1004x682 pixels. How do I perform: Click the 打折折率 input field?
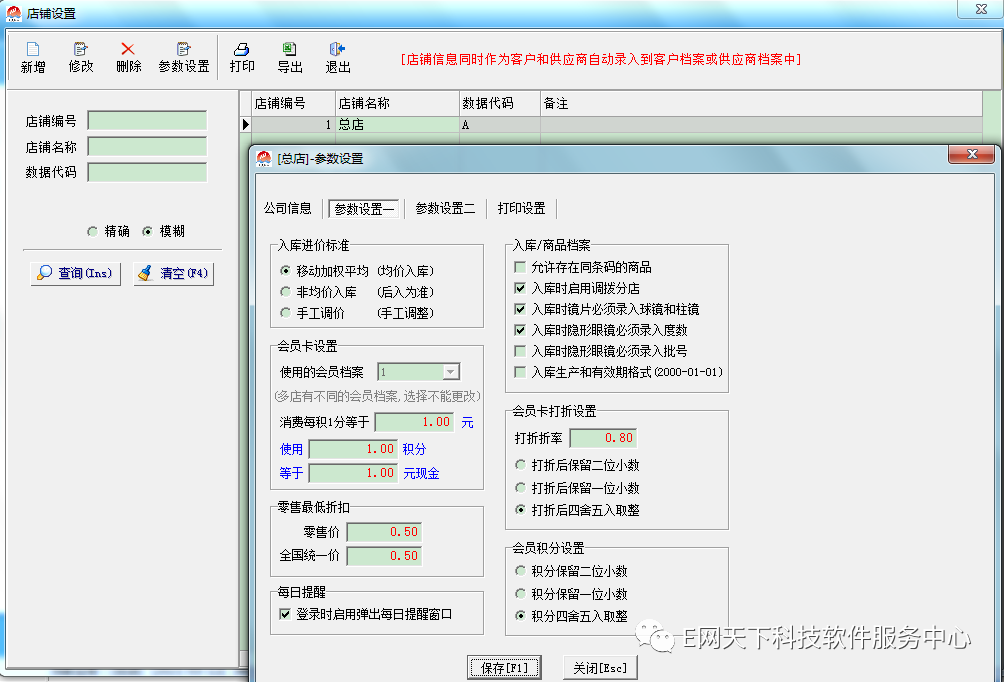tap(602, 438)
